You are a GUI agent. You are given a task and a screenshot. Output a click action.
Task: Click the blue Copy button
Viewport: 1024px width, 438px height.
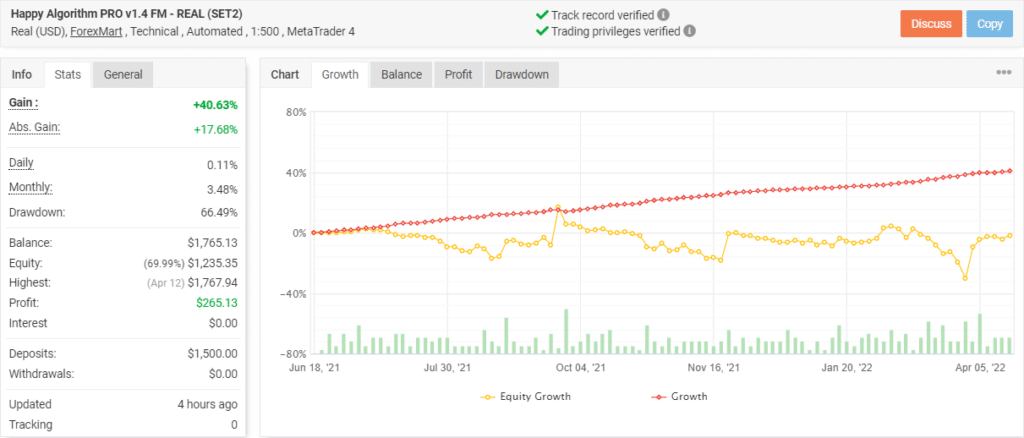(989, 23)
